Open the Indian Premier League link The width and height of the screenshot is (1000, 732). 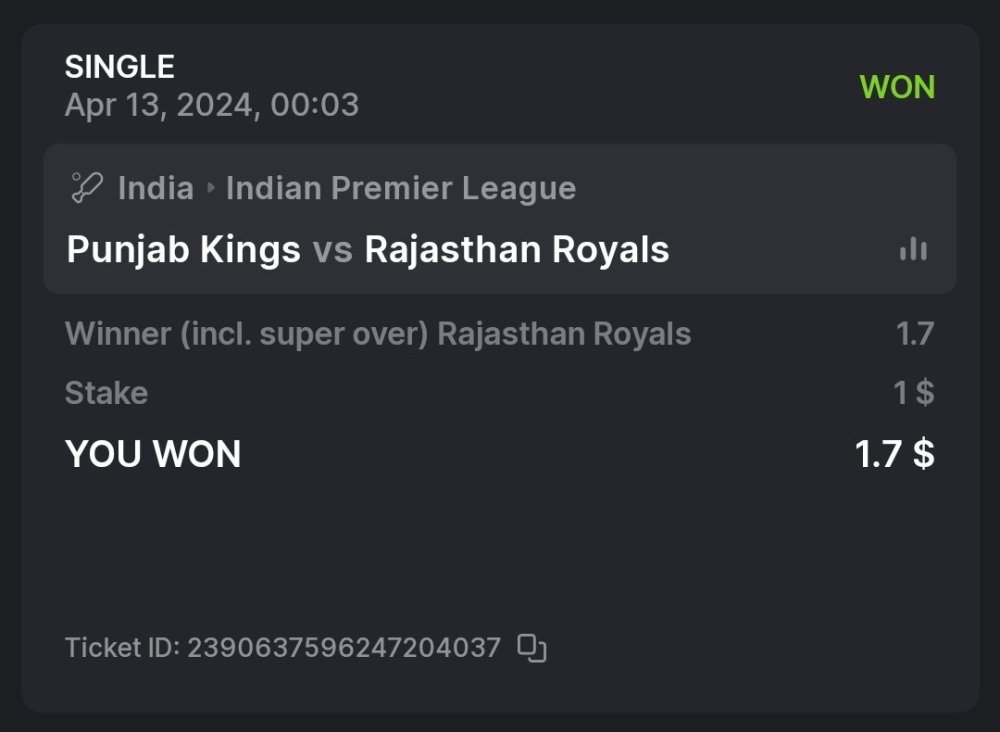(x=400, y=188)
